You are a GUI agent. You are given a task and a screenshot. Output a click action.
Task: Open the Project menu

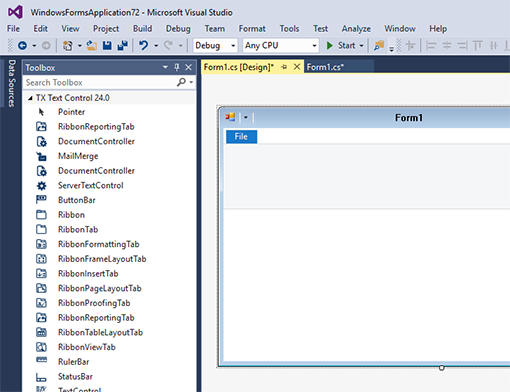106,29
